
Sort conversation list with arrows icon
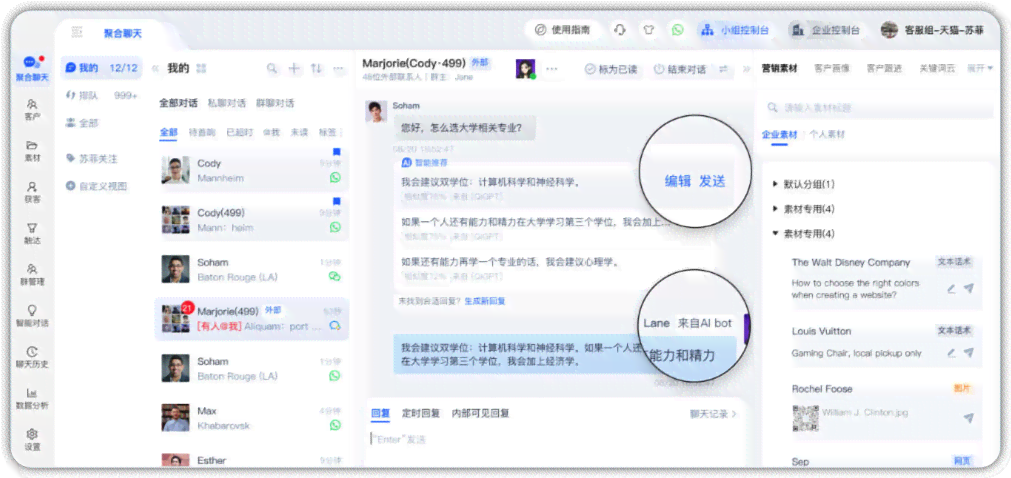[x=316, y=68]
